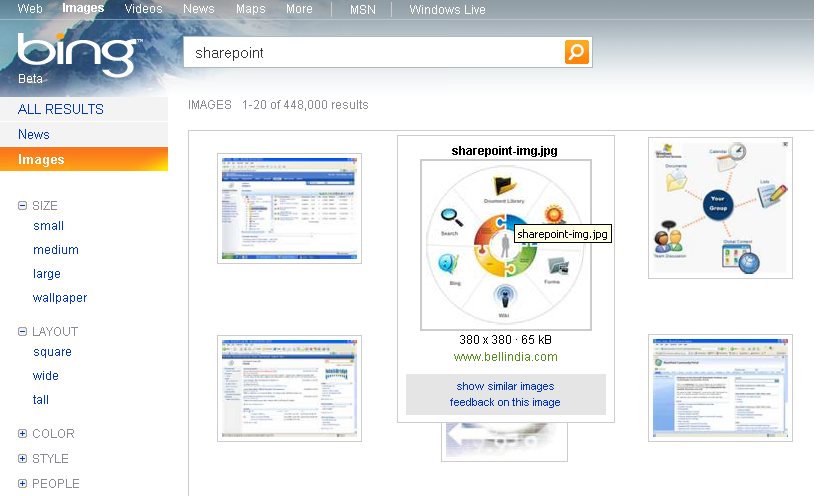Select Images in the left sidebar
817x496 pixels.
click(84, 159)
